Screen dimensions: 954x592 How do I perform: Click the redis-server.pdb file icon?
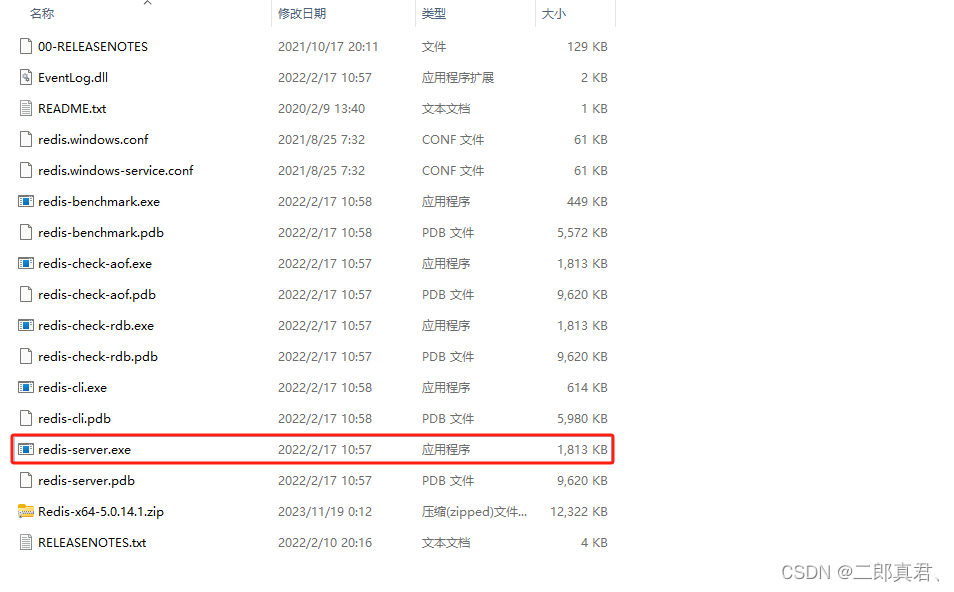pyautogui.click(x=26, y=481)
